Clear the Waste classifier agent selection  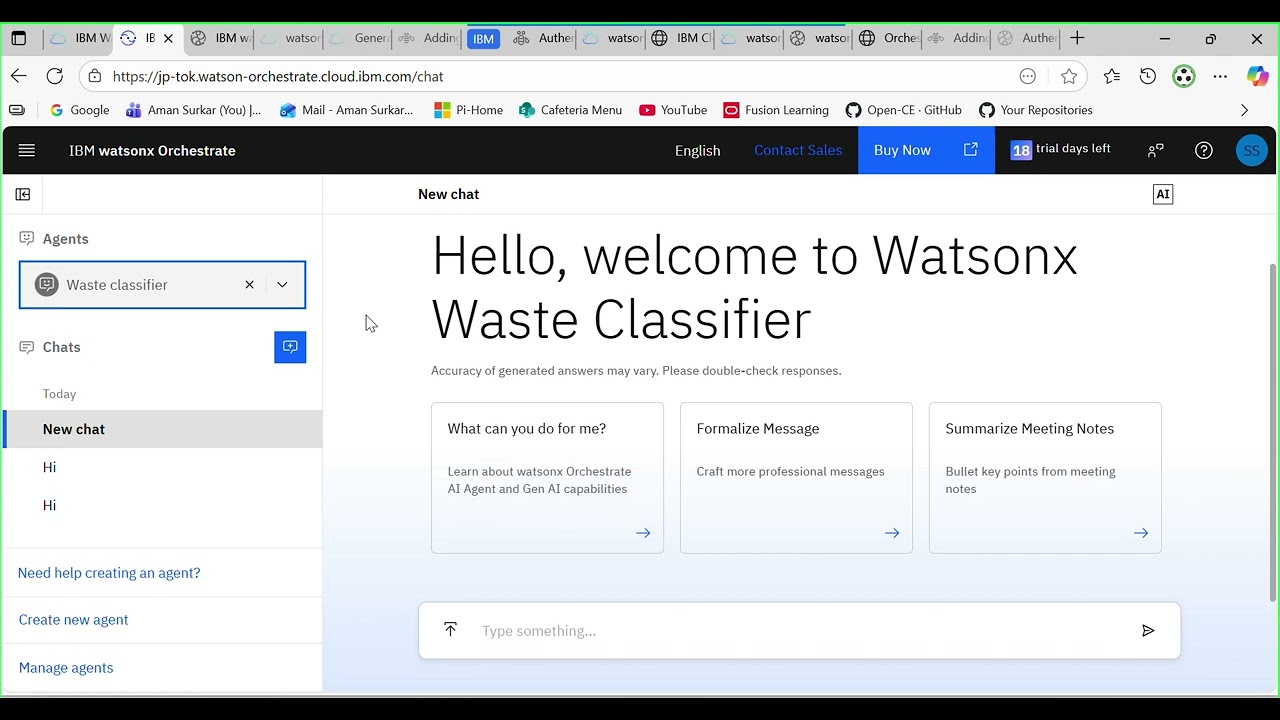pyautogui.click(x=250, y=285)
